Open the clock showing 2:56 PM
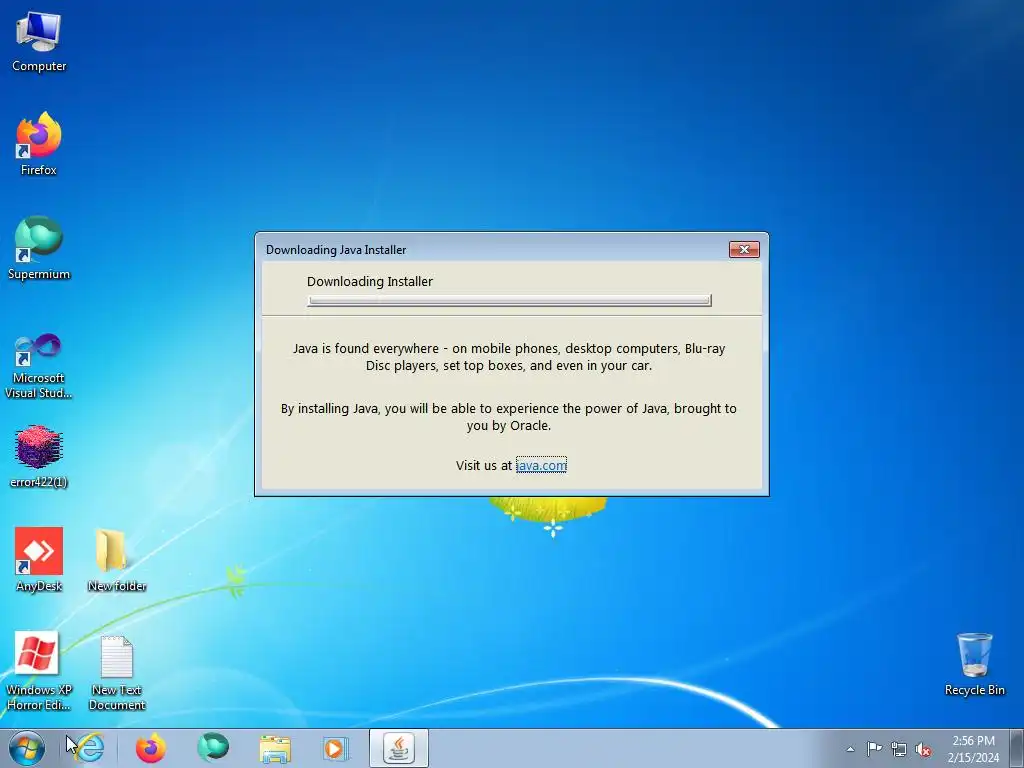This screenshot has height=768, width=1024. click(973, 749)
